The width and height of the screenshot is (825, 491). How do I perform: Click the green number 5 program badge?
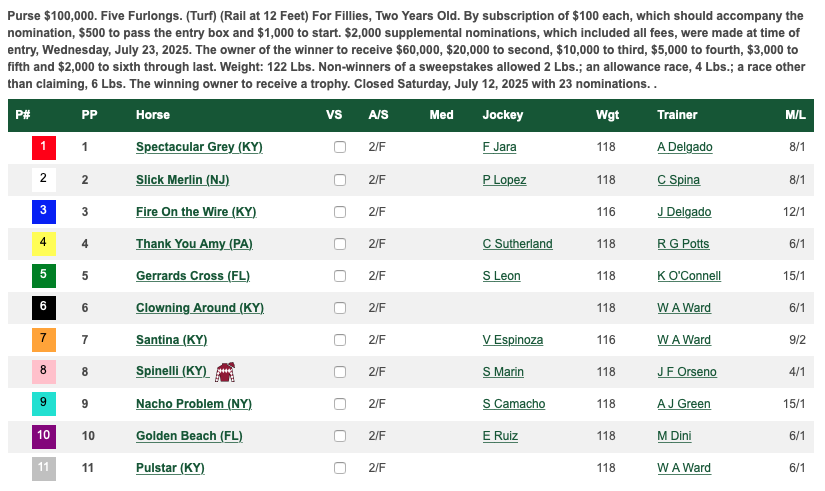click(44, 276)
